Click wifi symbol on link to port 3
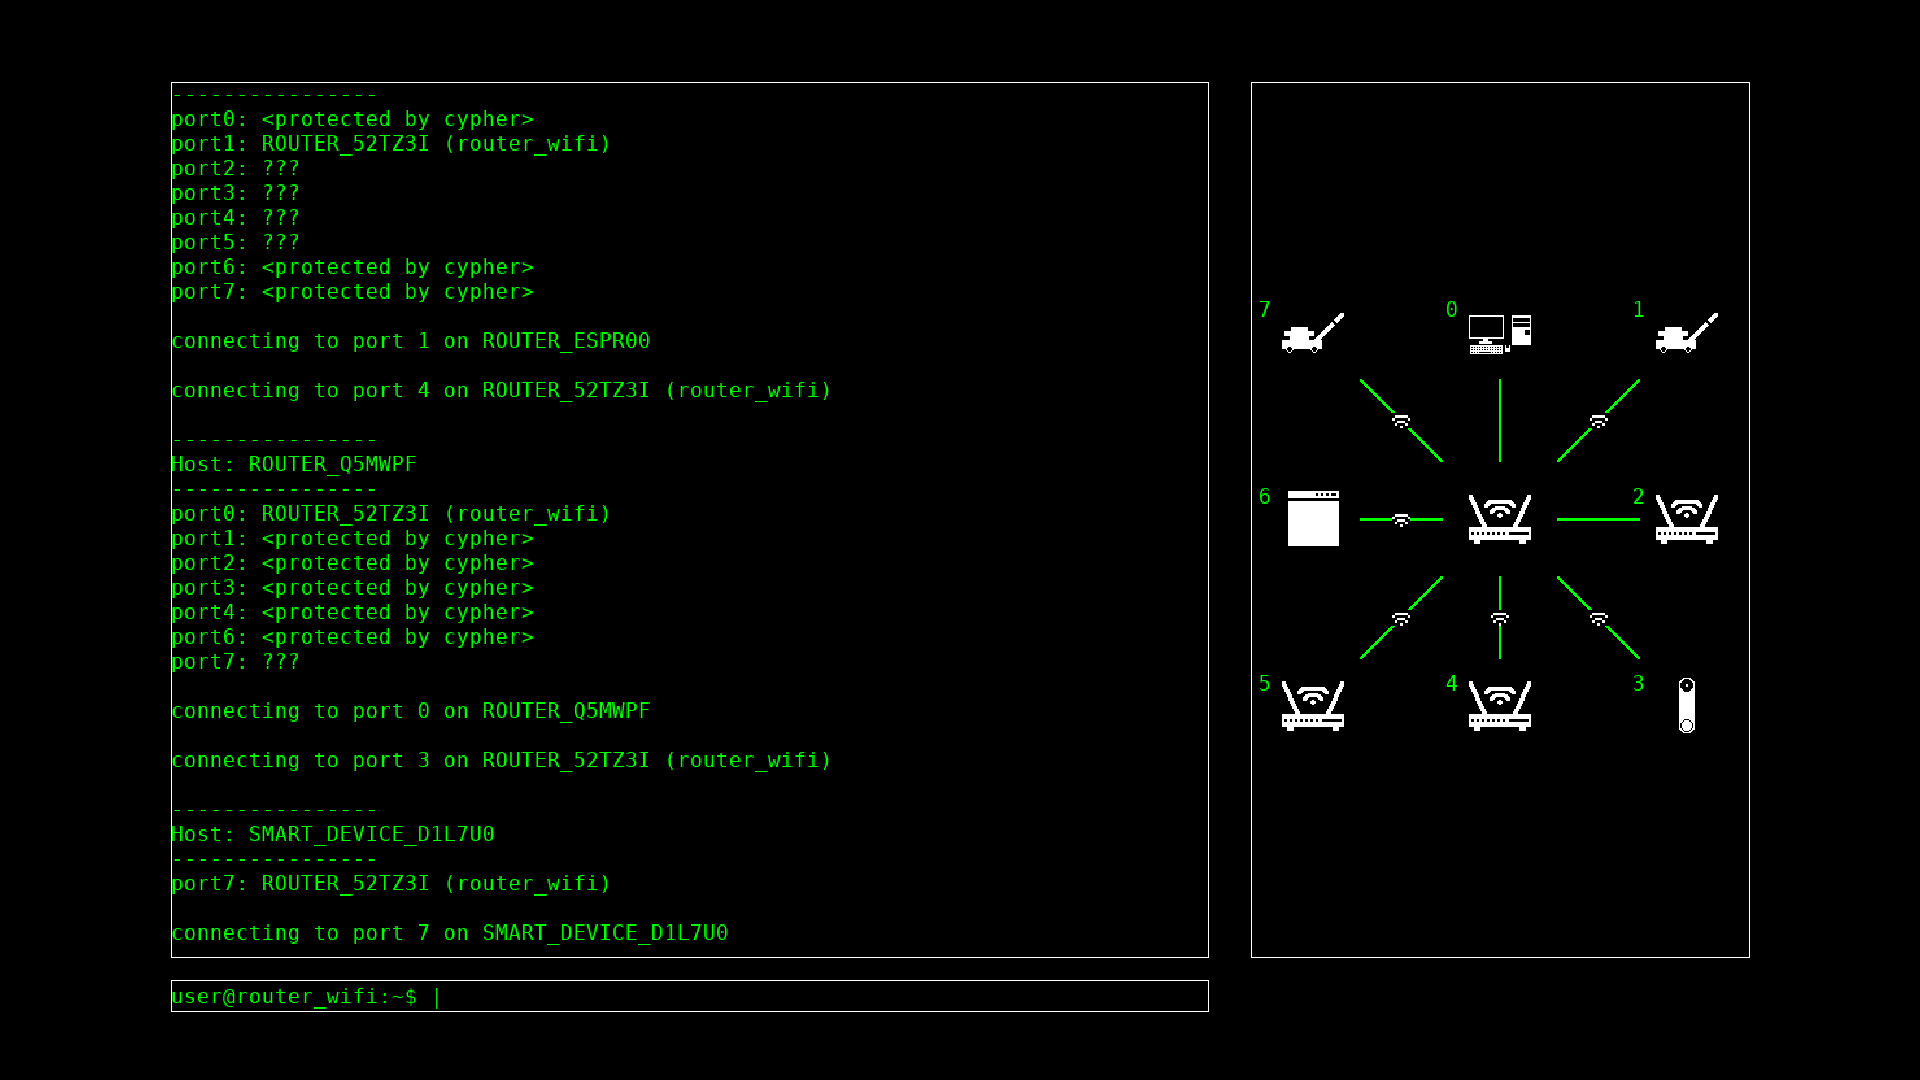Image resolution: width=1920 pixels, height=1080 pixels. tap(1598, 619)
